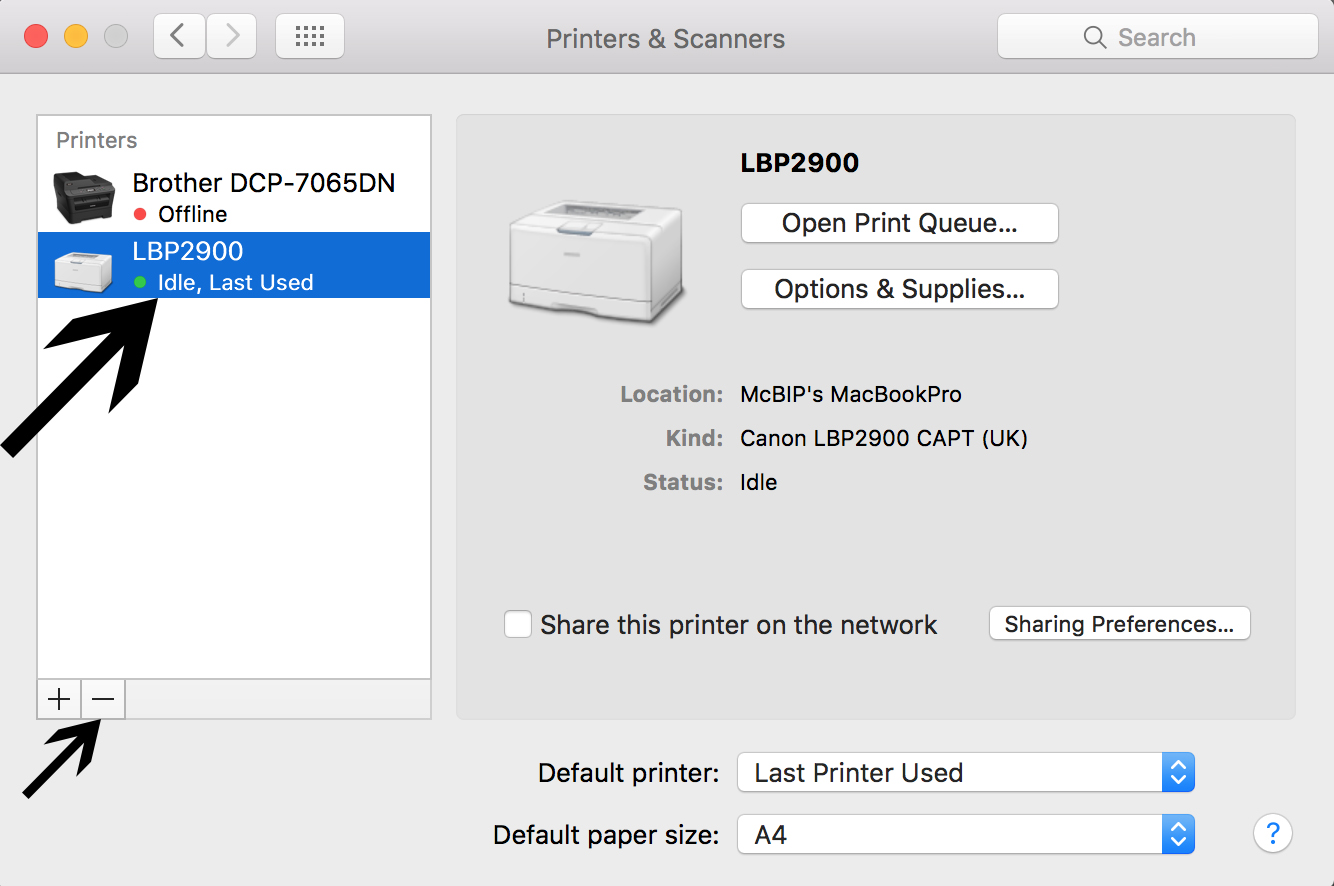Click the 'Canon LBP2900 CAPT (UK)' kind text

pos(884,438)
